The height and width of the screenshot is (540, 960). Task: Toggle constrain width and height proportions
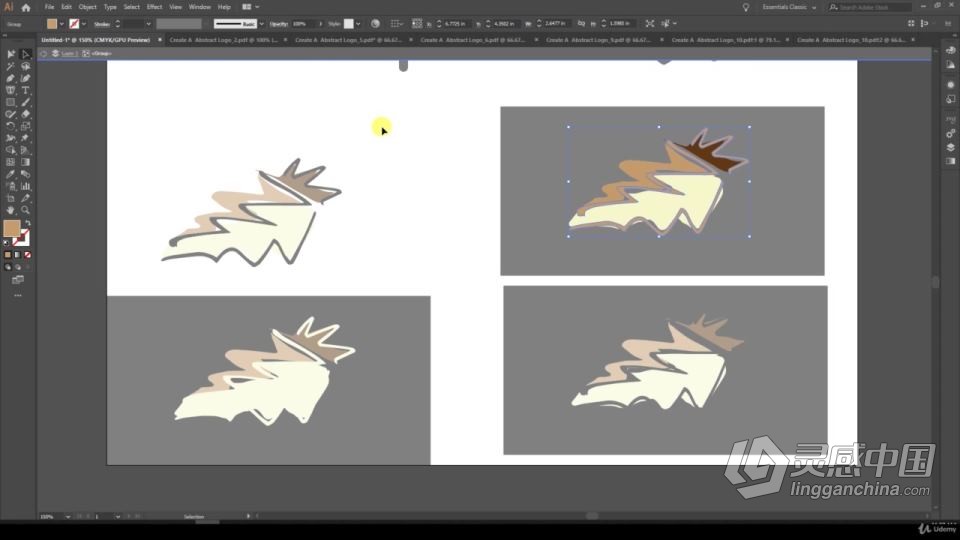[581, 23]
